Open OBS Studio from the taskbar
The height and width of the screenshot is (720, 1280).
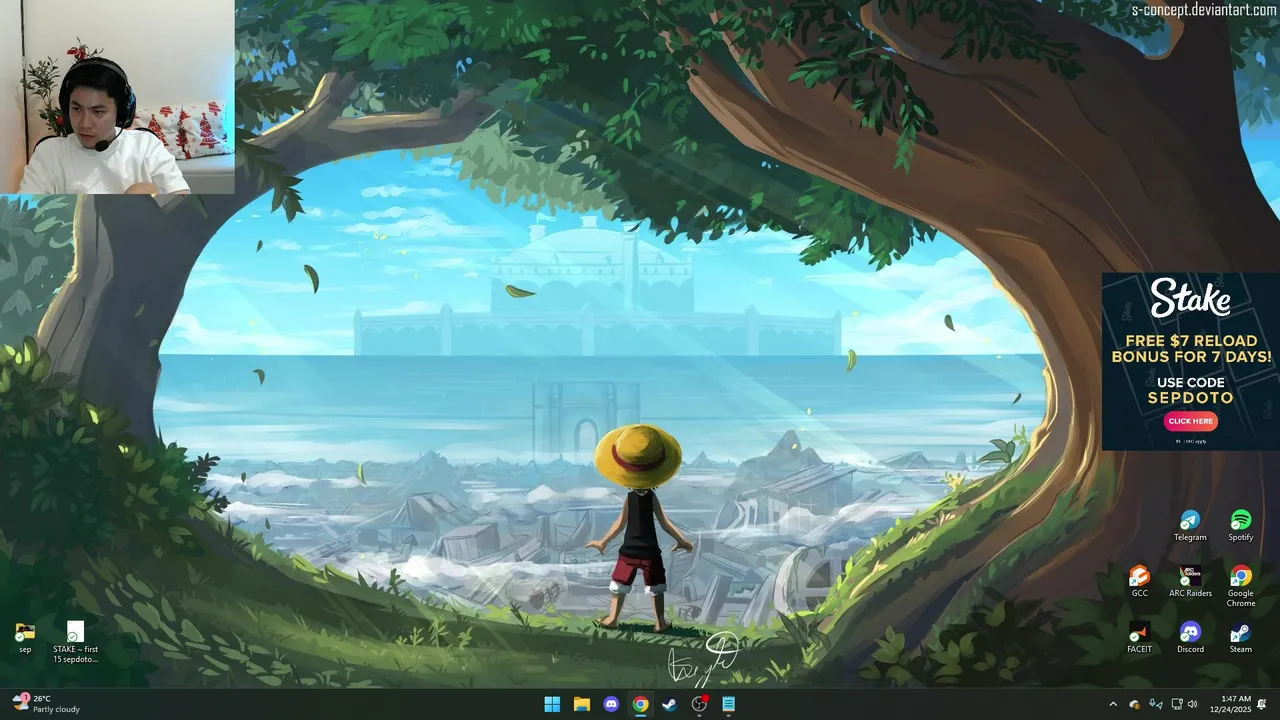coord(699,704)
